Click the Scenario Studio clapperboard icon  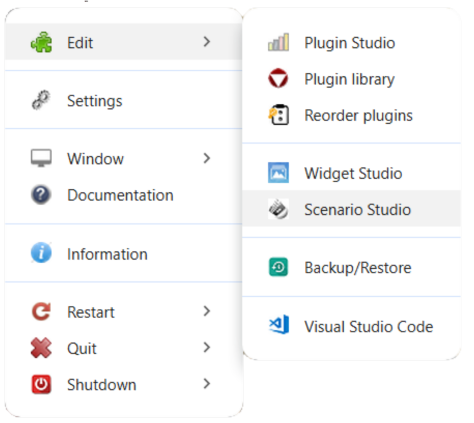pyautogui.click(x=278, y=209)
